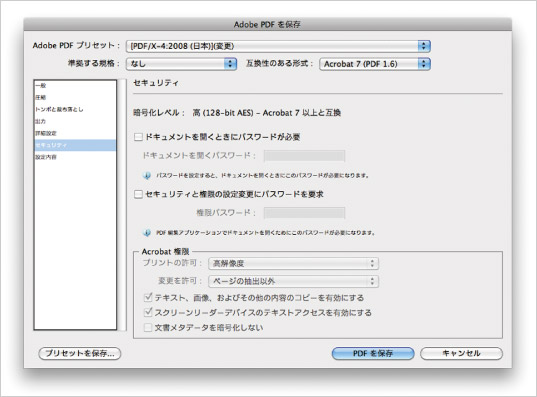Open 変更を許可 dropdown showing ページの抽出以外
This screenshot has height=397, width=537.
294,281
